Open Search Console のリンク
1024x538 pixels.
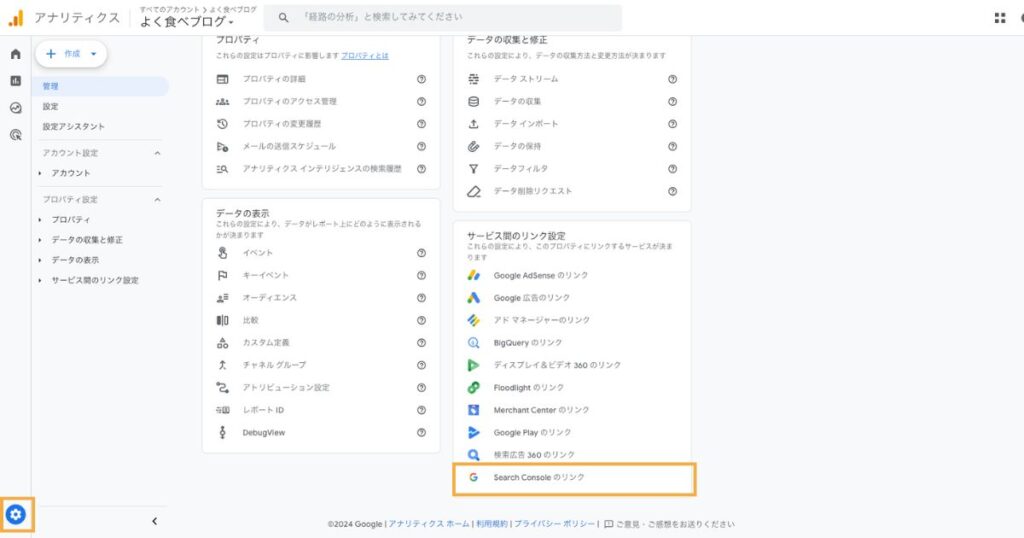(x=539, y=477)
